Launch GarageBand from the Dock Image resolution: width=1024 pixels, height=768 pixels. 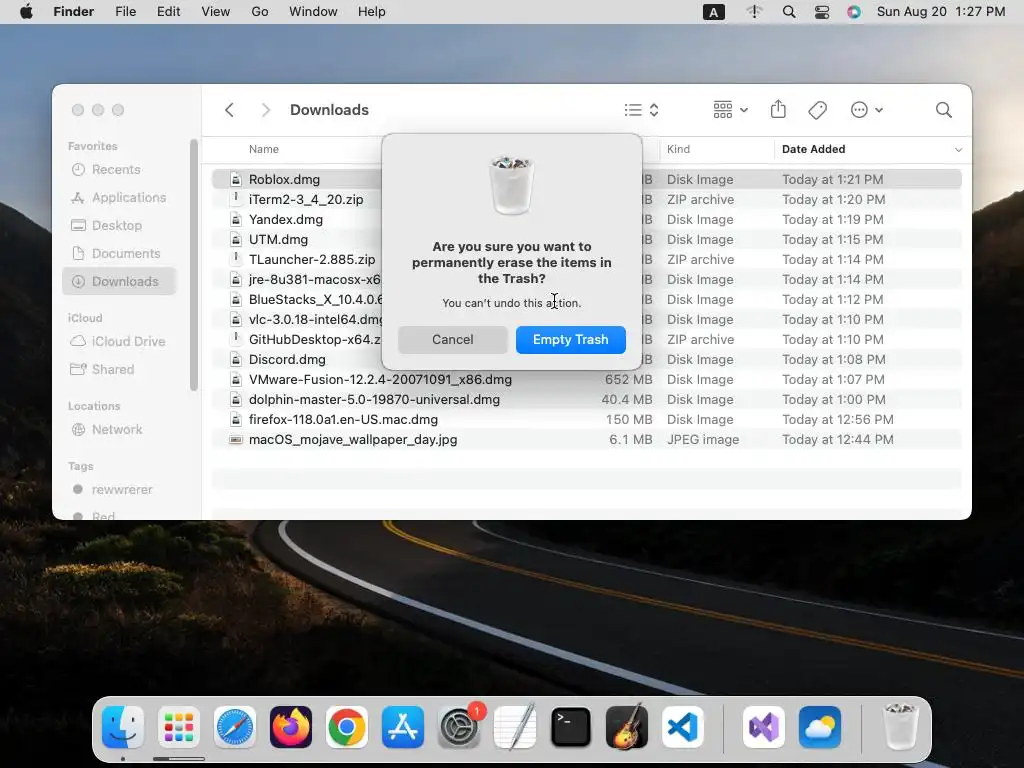626,727
